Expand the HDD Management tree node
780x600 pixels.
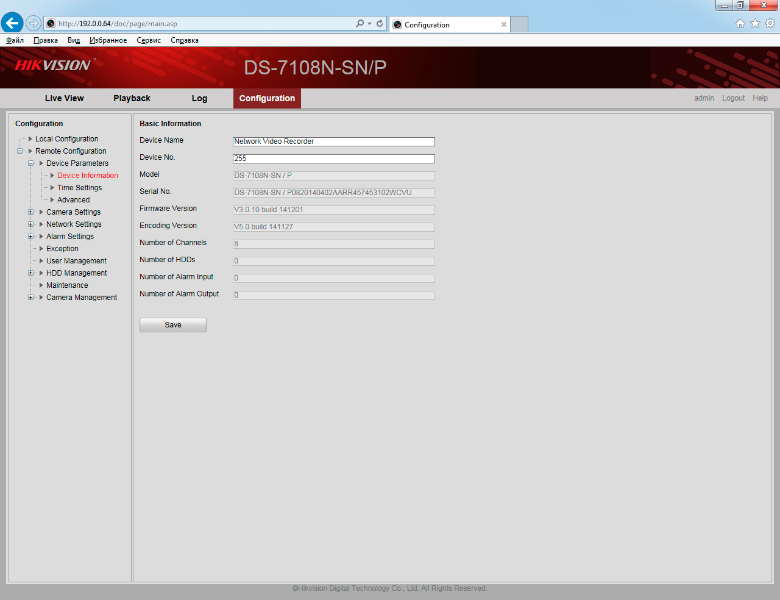31,273
